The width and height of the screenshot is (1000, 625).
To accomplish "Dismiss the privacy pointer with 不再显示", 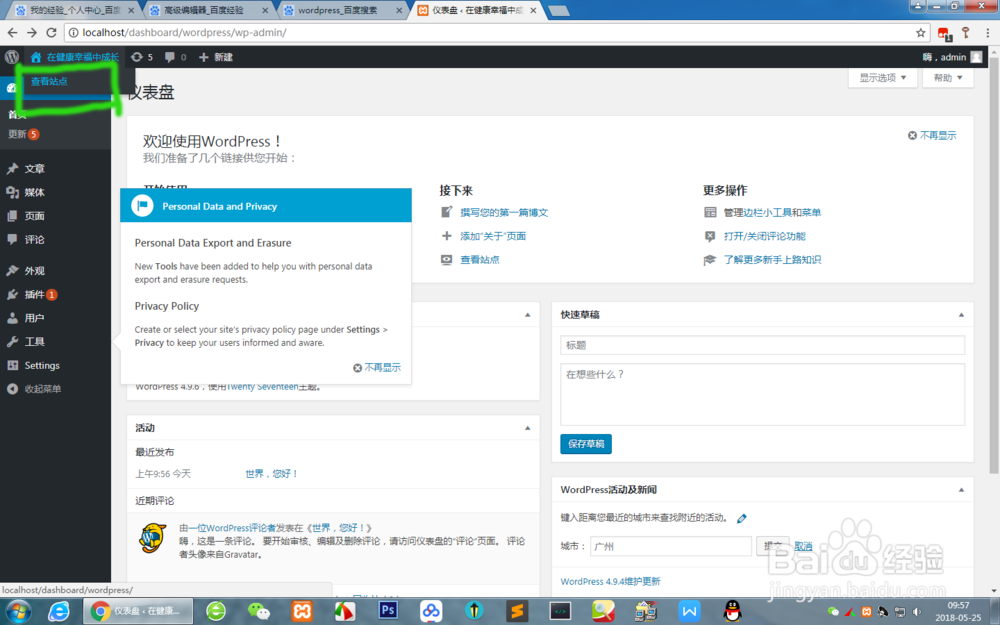I will [x=377, y=367].
